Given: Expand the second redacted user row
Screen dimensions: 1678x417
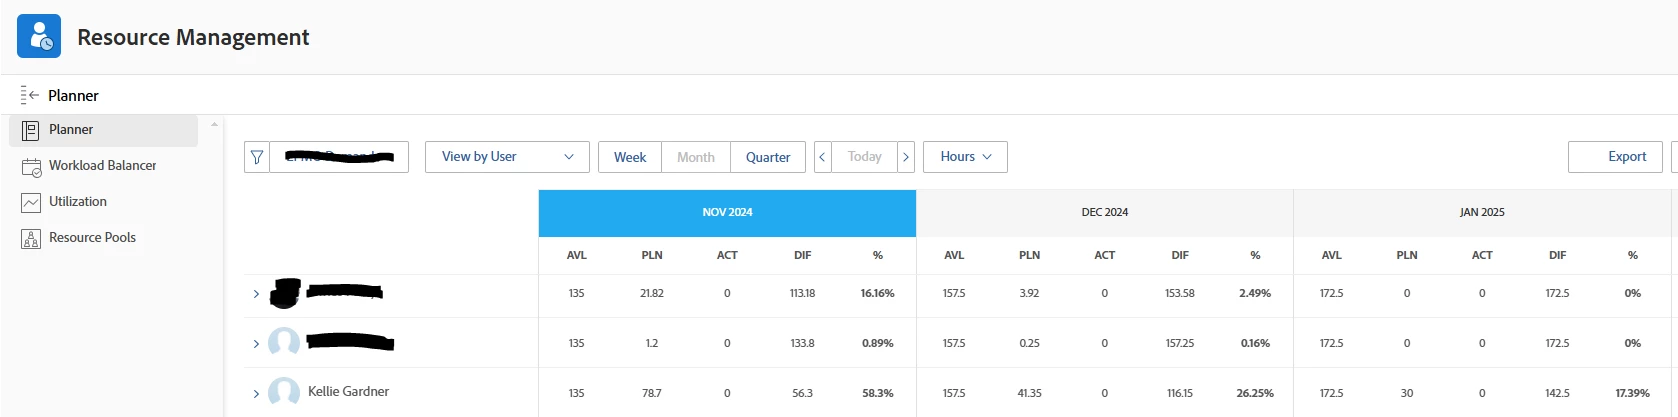Looking at the screenshot, I should [256, 344].
